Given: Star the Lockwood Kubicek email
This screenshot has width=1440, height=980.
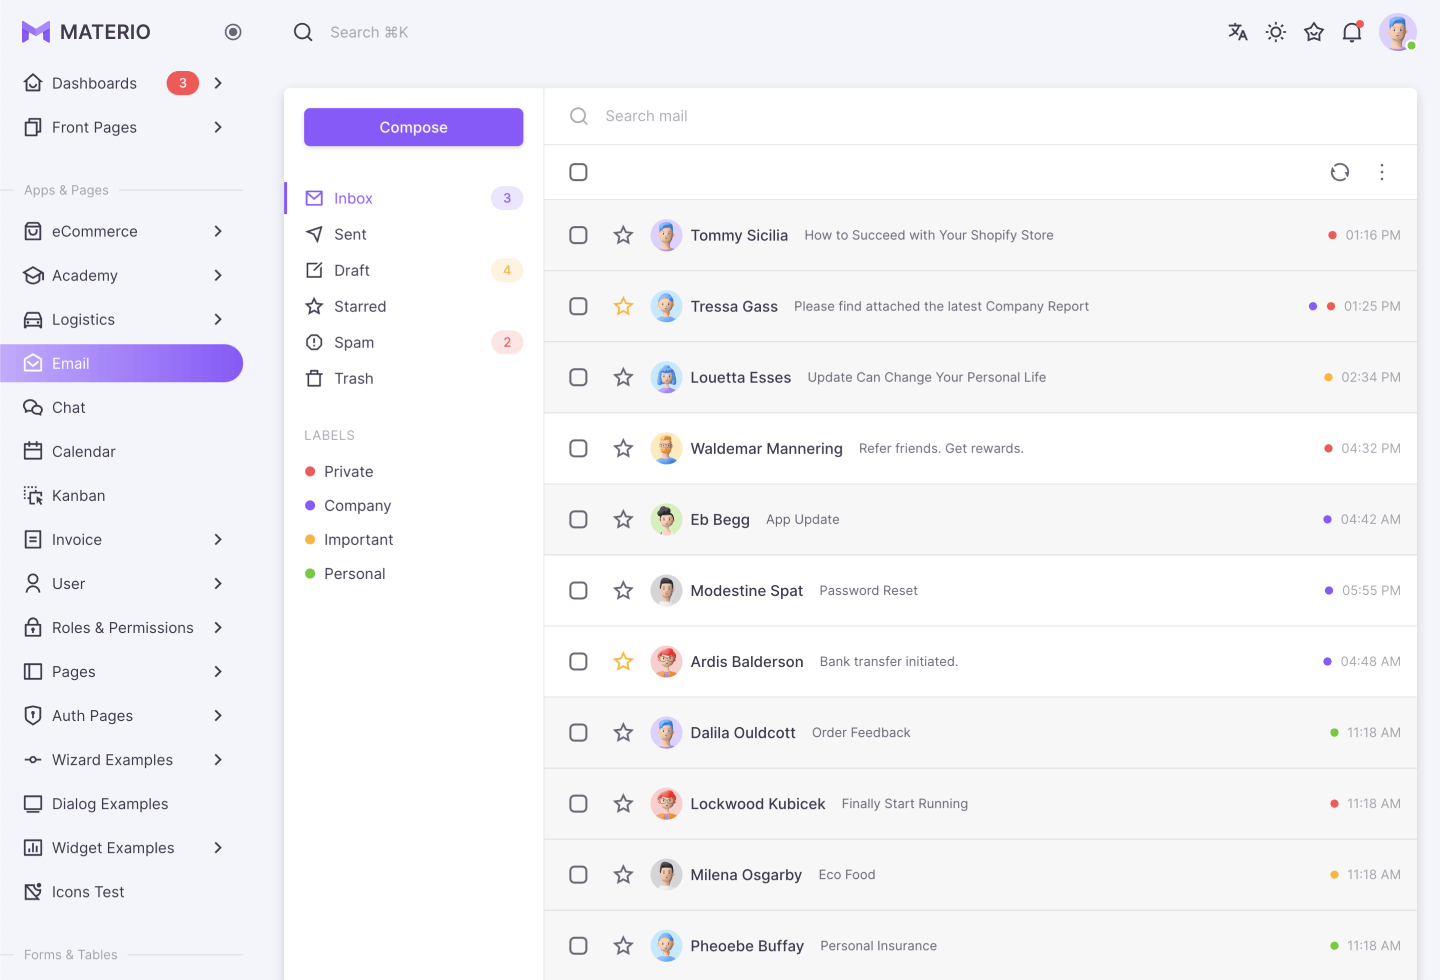Looking at the screenshot, I should [x=623, y=803].
